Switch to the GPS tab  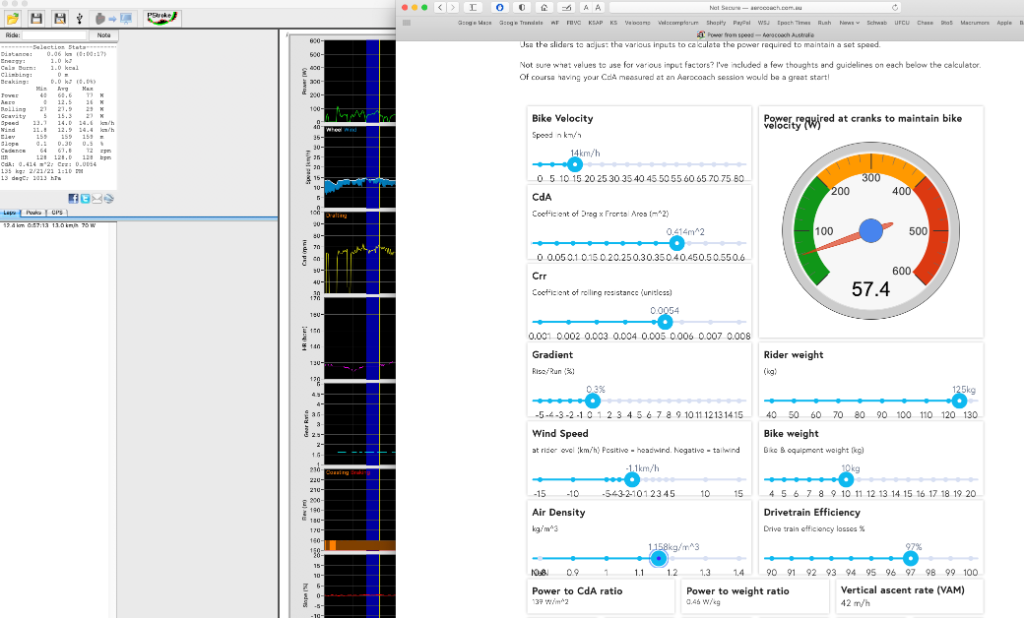pyautogui.click(x=57, y=212)
